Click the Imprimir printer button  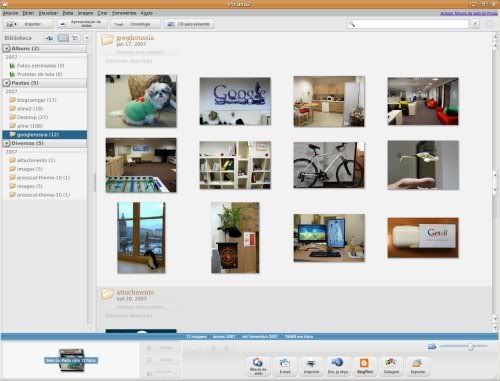pos(311,366)
